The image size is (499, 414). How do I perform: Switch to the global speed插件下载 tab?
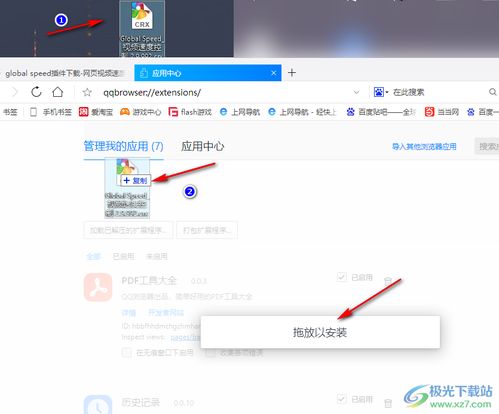(63, 73)
